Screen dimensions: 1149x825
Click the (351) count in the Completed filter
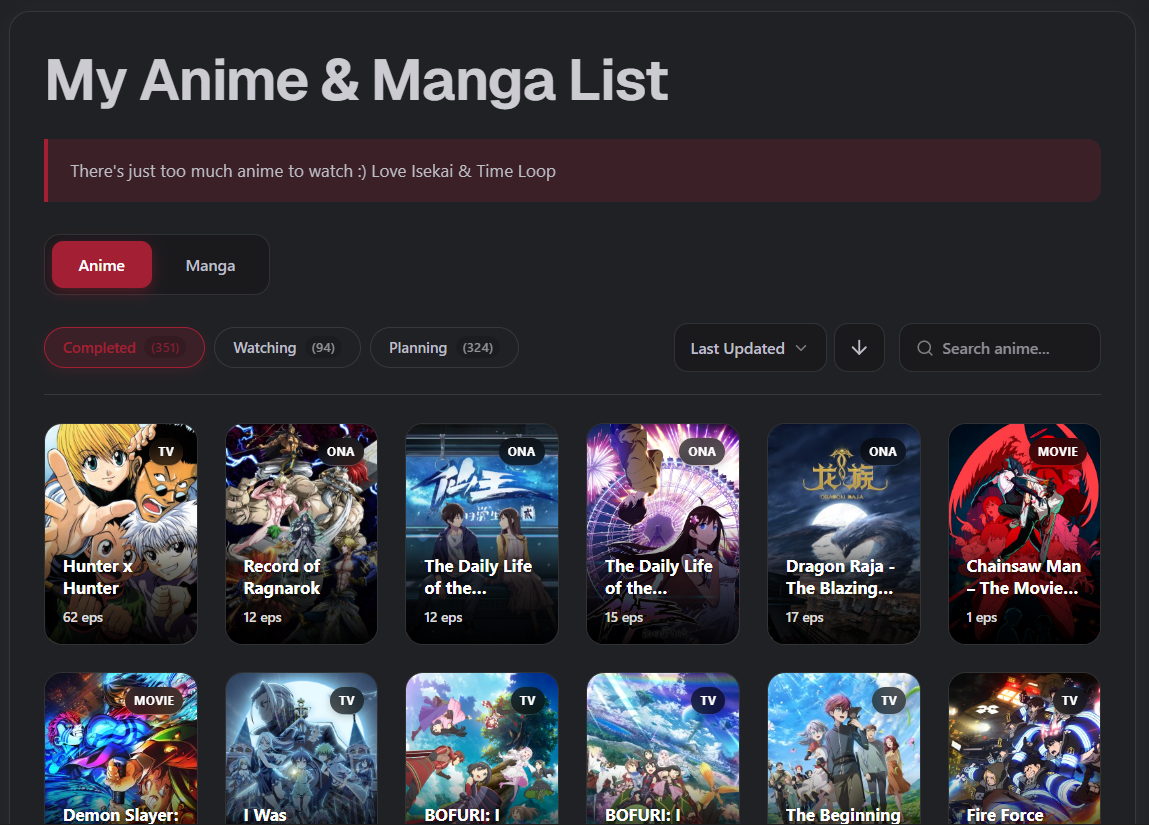(166, 347)
